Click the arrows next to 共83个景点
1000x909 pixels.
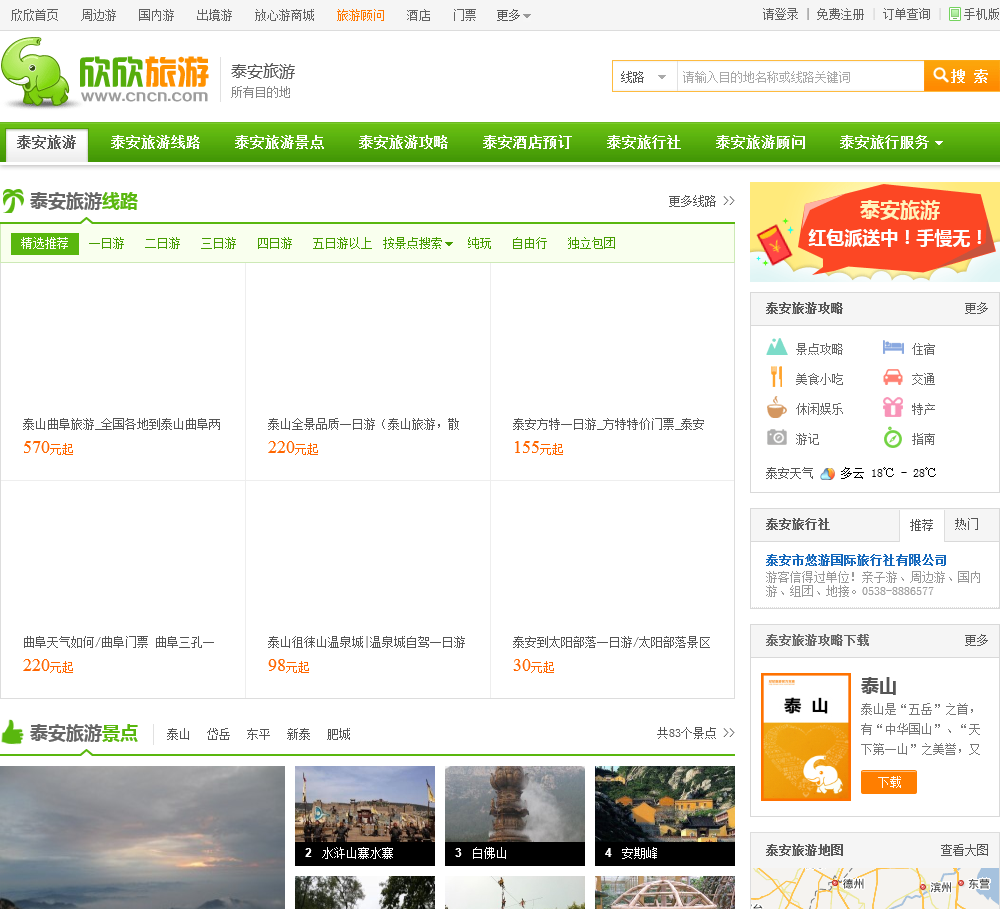(729, 733)
